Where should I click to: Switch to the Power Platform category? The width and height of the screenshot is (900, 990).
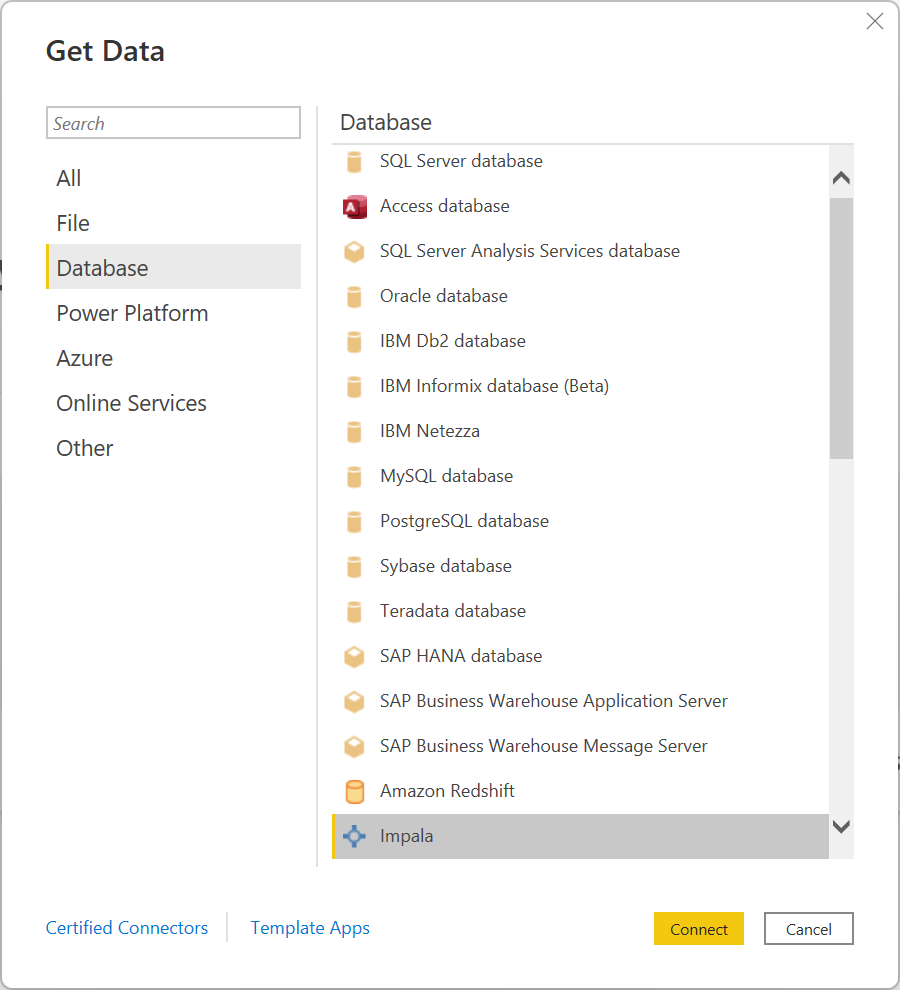click(x=132, y=312)
